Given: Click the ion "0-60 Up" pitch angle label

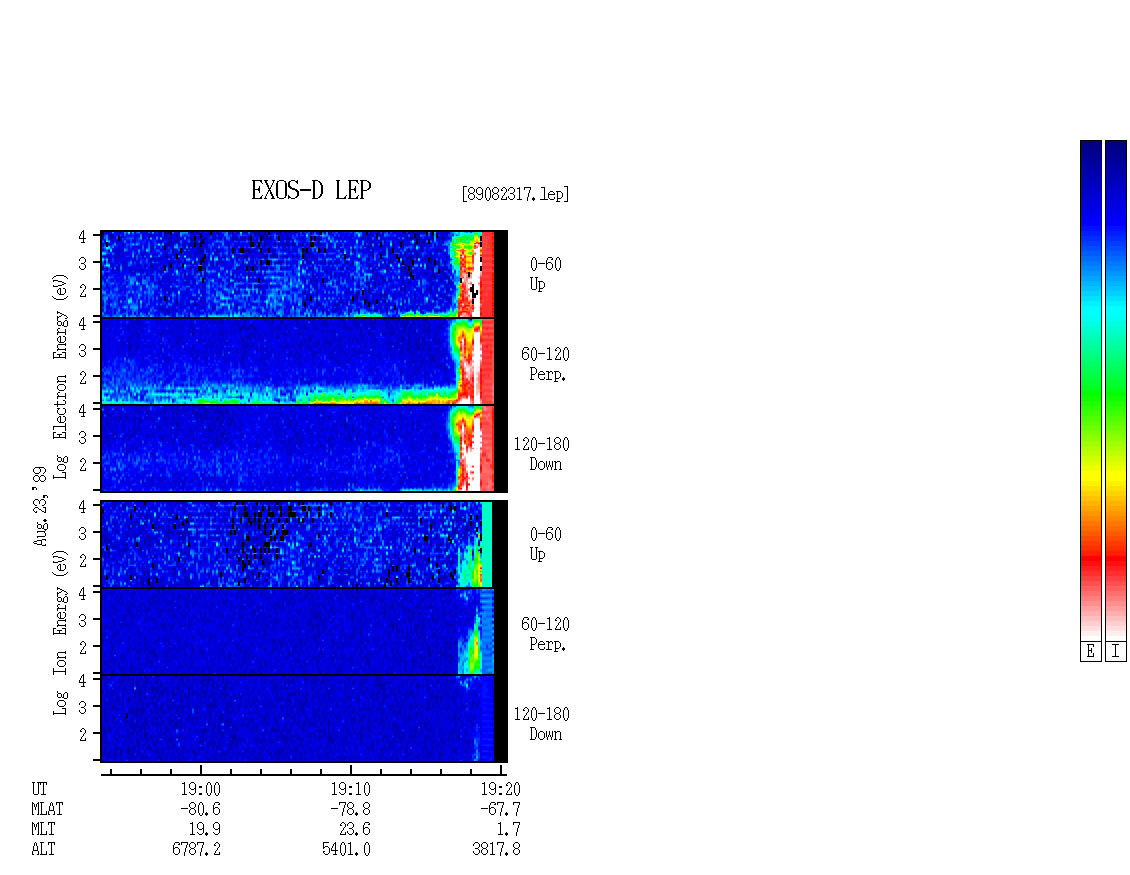Looking at the screenshot, I should click(x=546, y=544).
